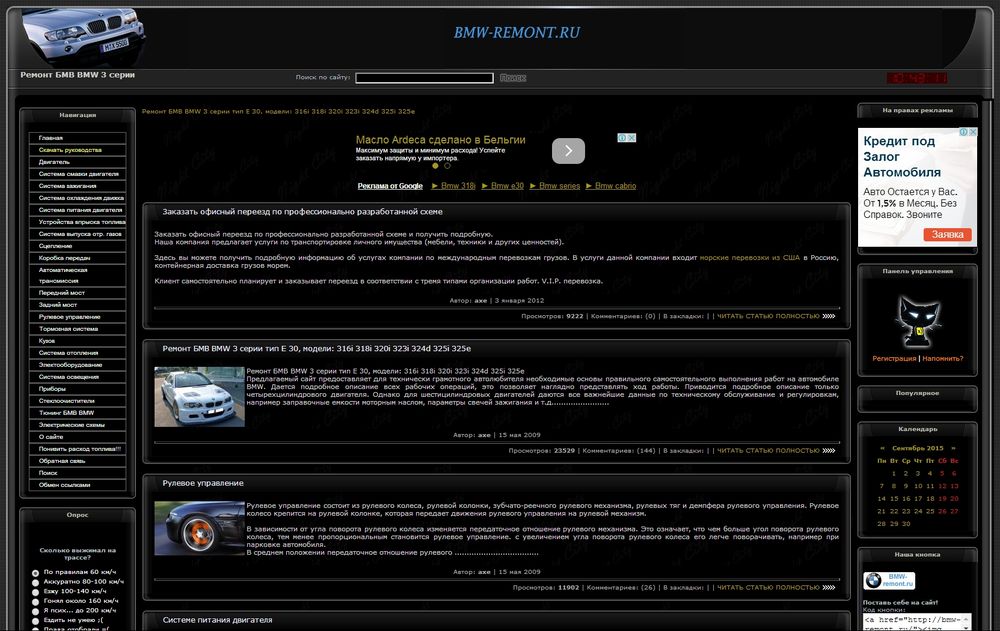1000x631 pixels.
Task: Select poll option 'Аккуратно 80-100 км/ч'
Action: click(36, 583)
